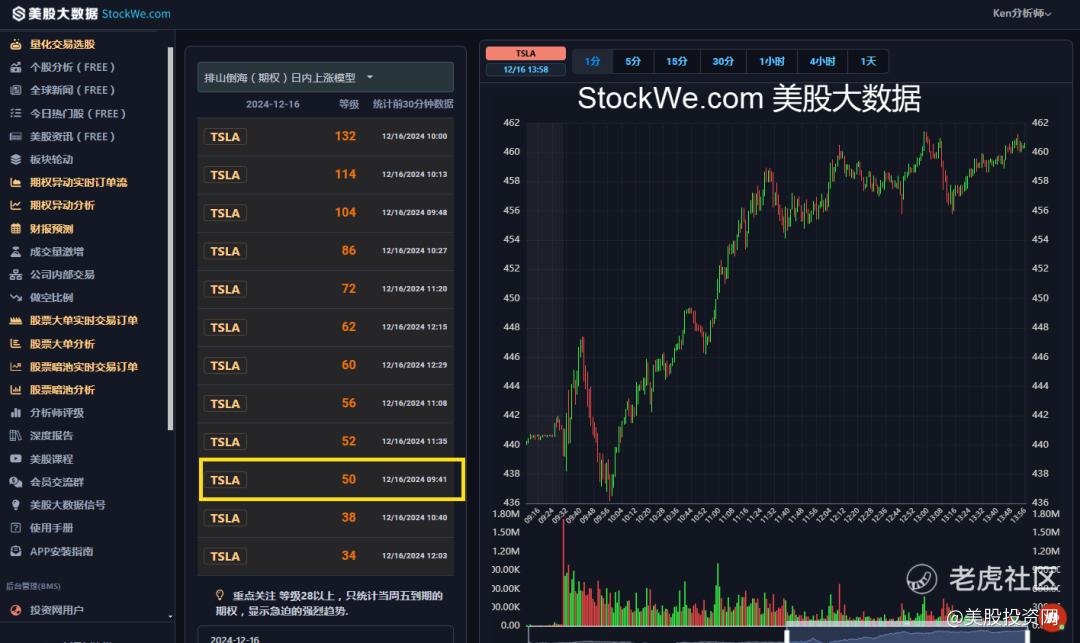Click the 股票大单实时交易订单 icon
The height and width of the screenshot is (643, 1080).
point(15,321)
